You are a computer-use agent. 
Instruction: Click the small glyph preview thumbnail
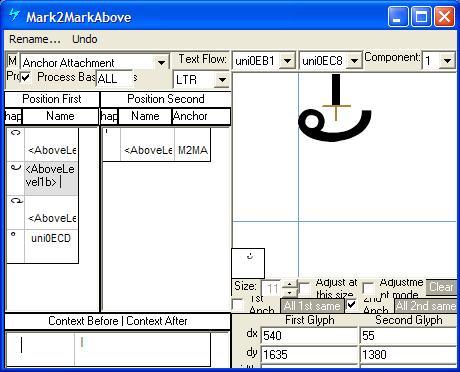[x=248, y=263]
